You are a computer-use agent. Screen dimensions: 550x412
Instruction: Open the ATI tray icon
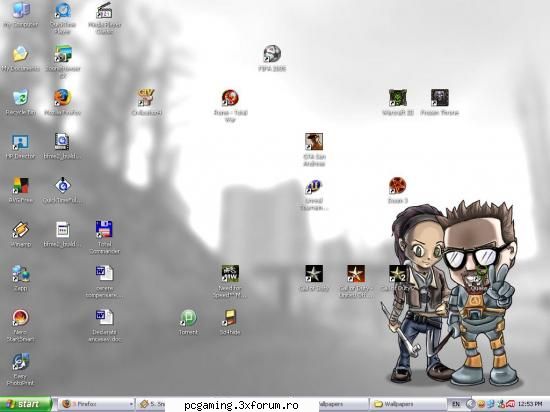pos(510,404)
